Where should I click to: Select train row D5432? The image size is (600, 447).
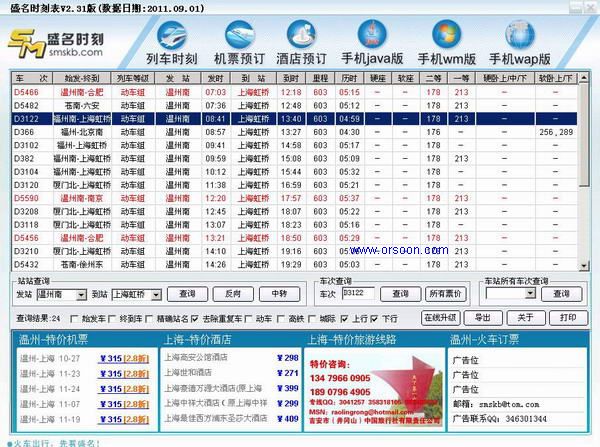(295, 264)
